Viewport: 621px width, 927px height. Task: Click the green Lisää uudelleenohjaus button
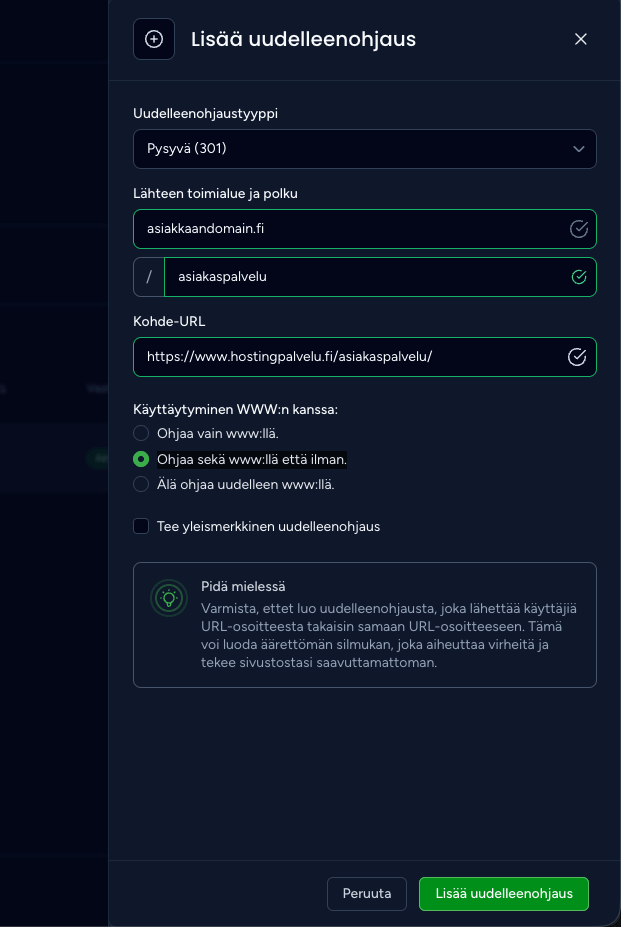point(504,893)
